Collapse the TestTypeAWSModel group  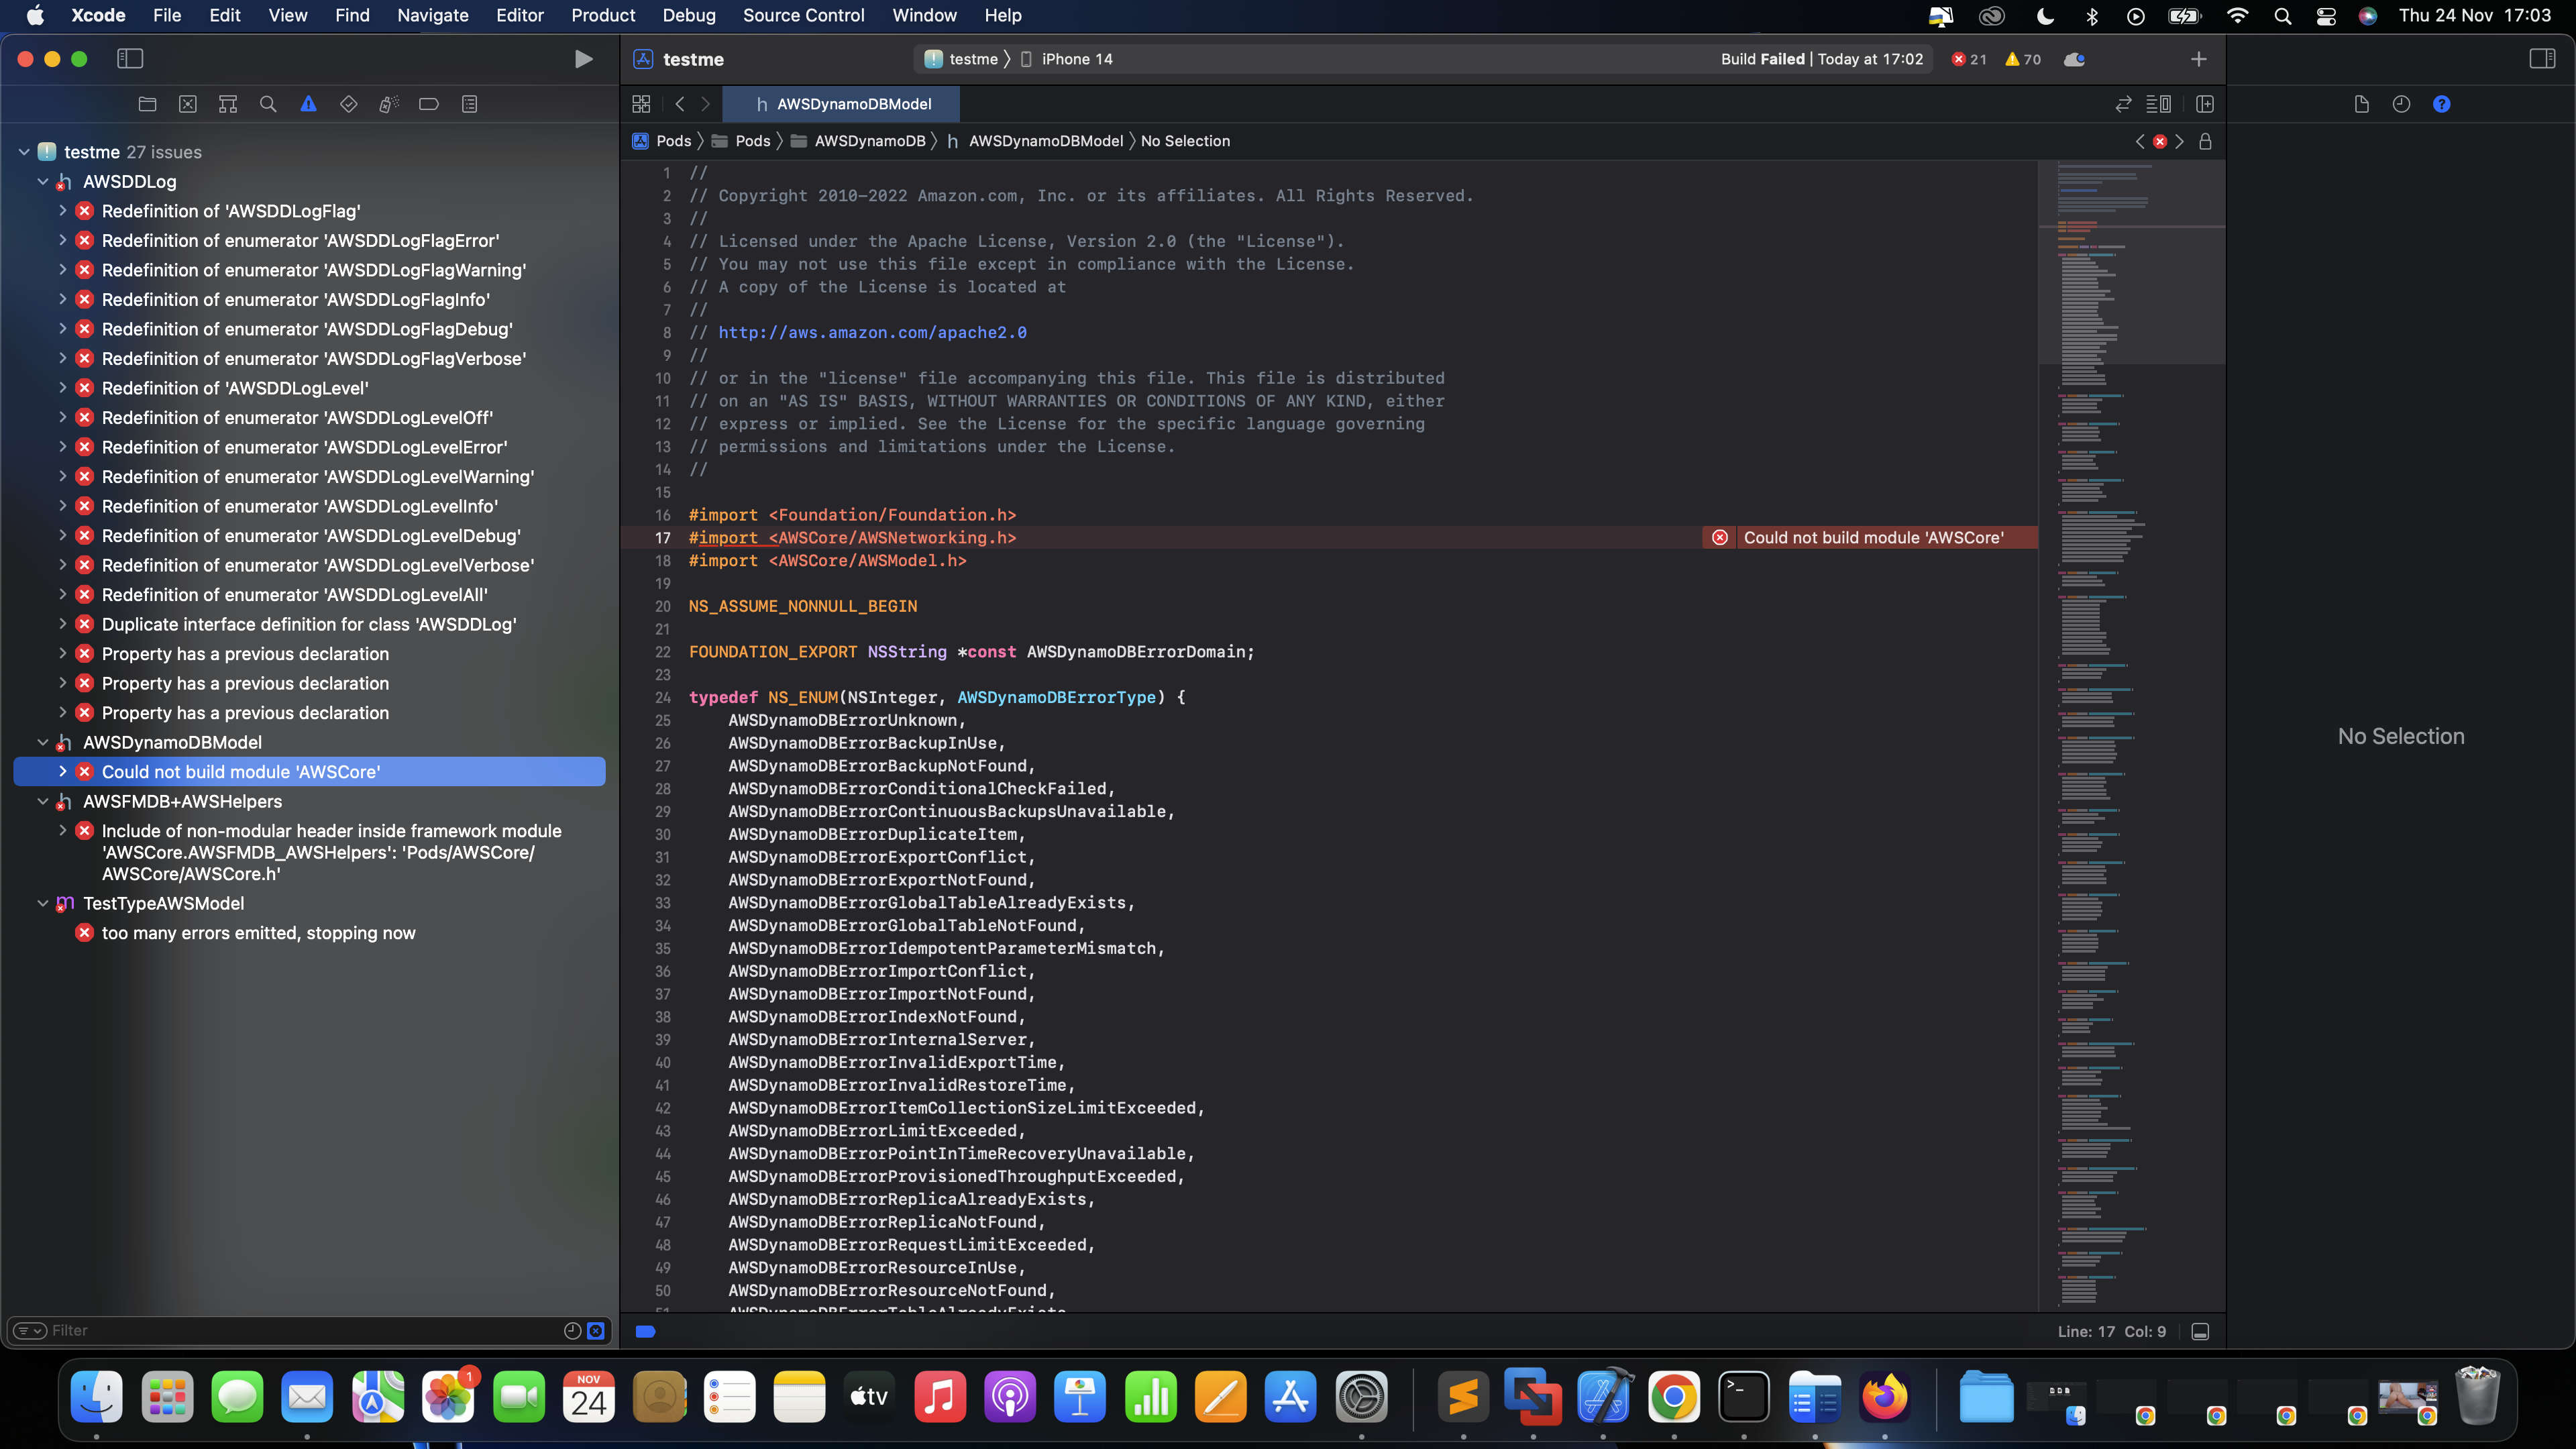[x=43, y=903]
